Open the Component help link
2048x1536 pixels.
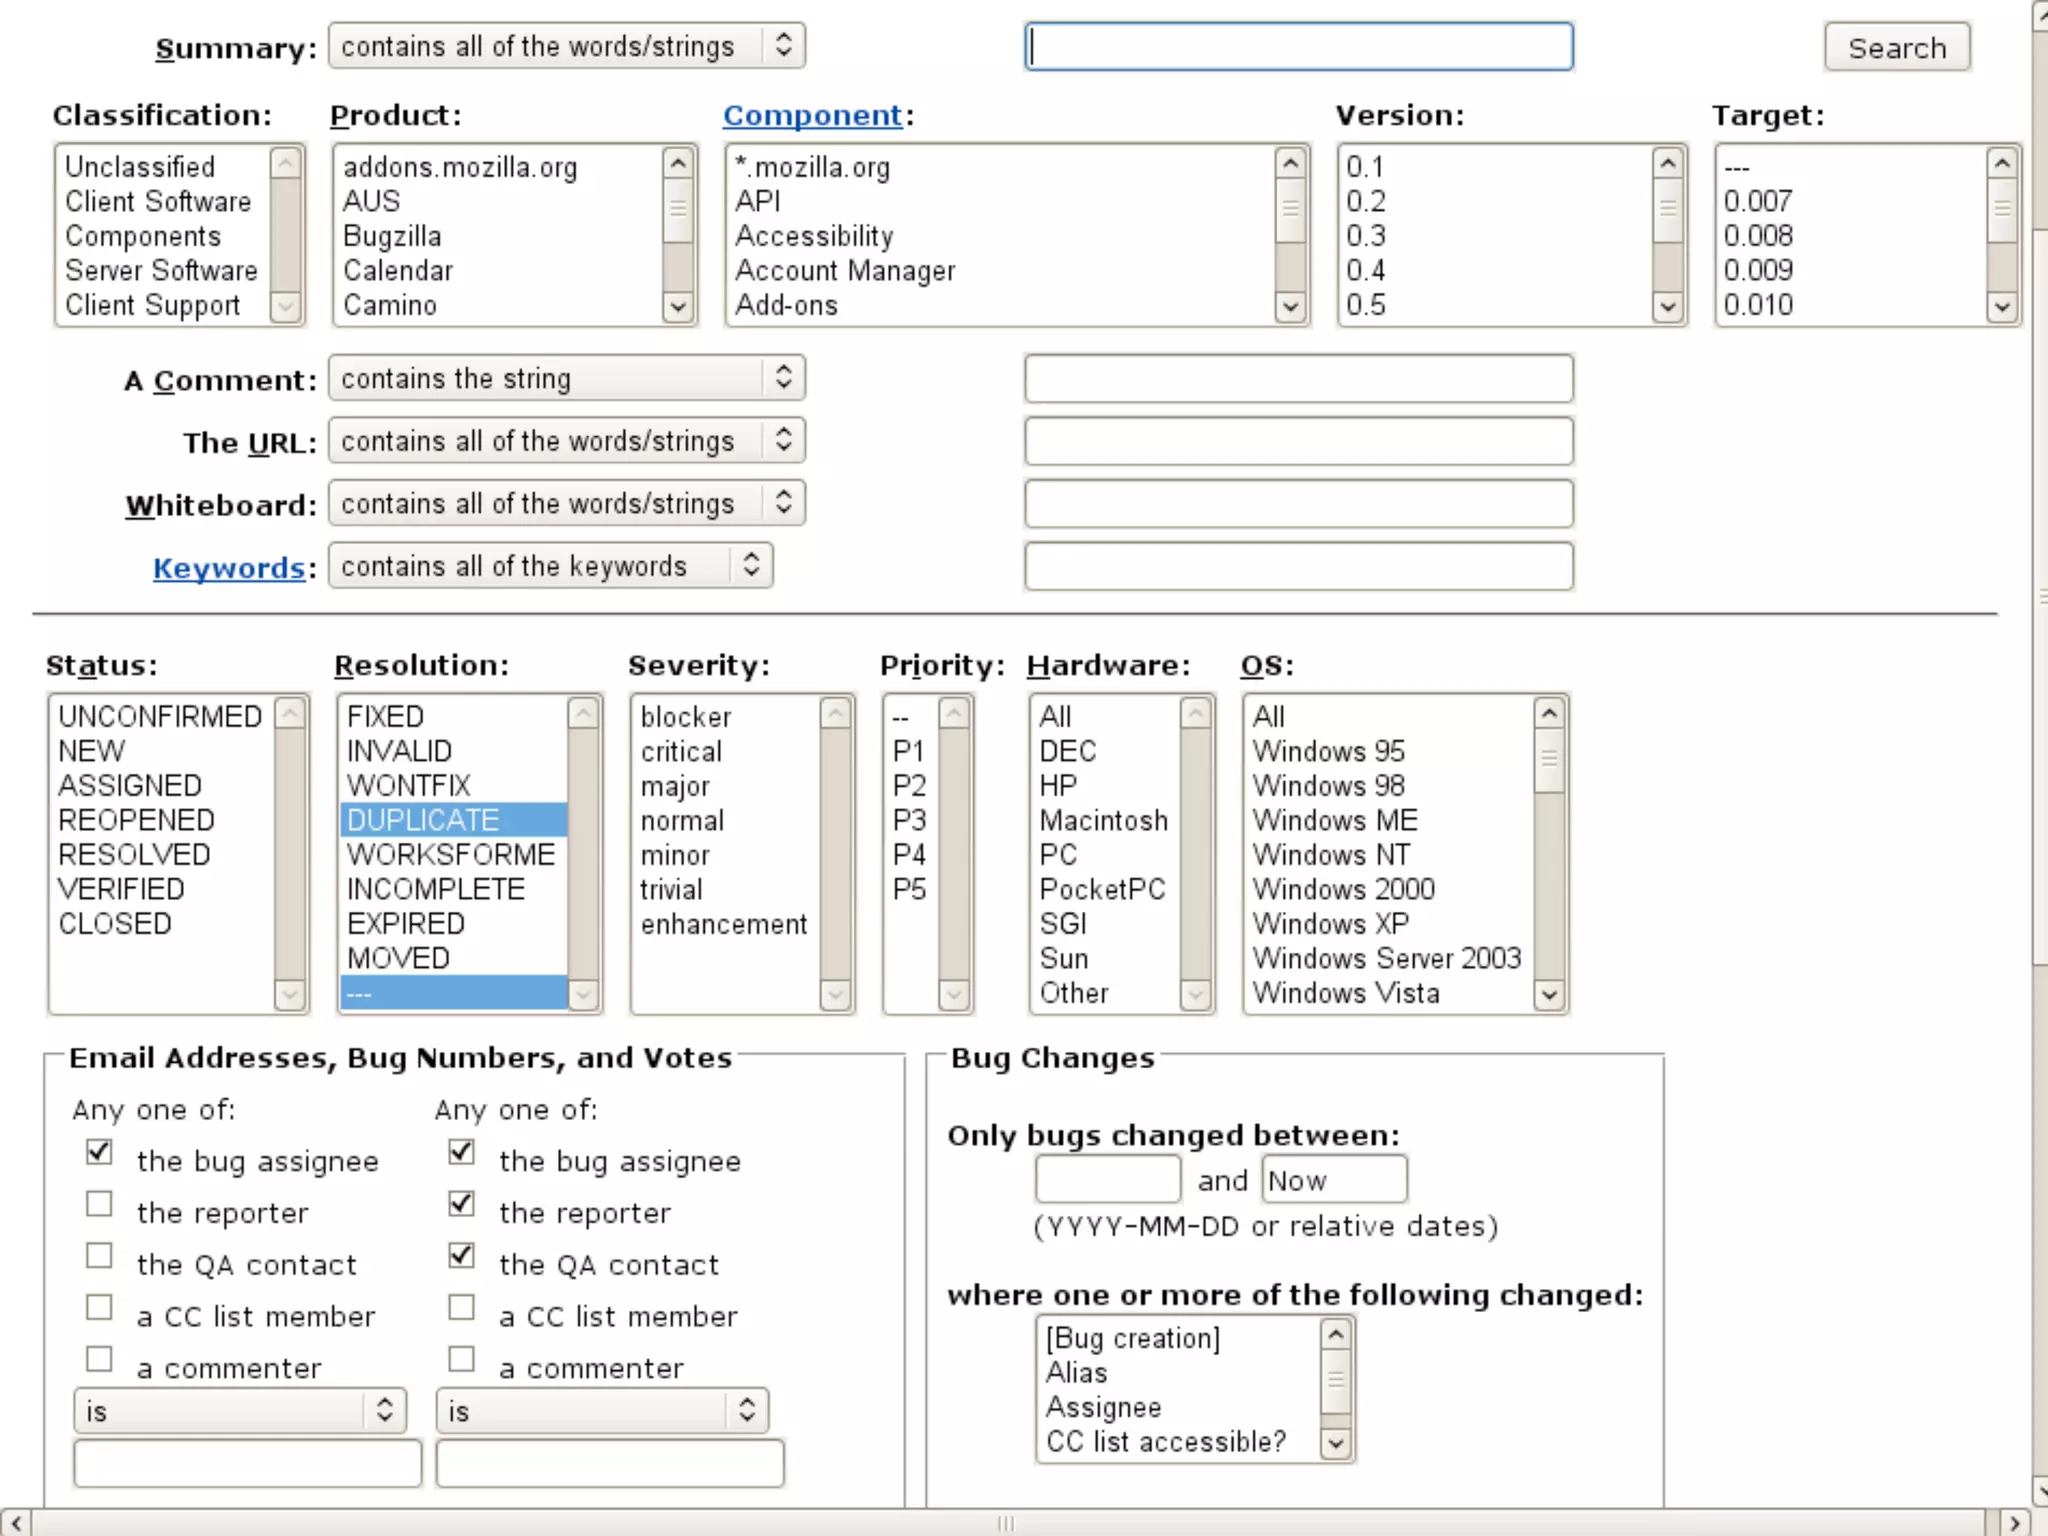pos(812,116)
